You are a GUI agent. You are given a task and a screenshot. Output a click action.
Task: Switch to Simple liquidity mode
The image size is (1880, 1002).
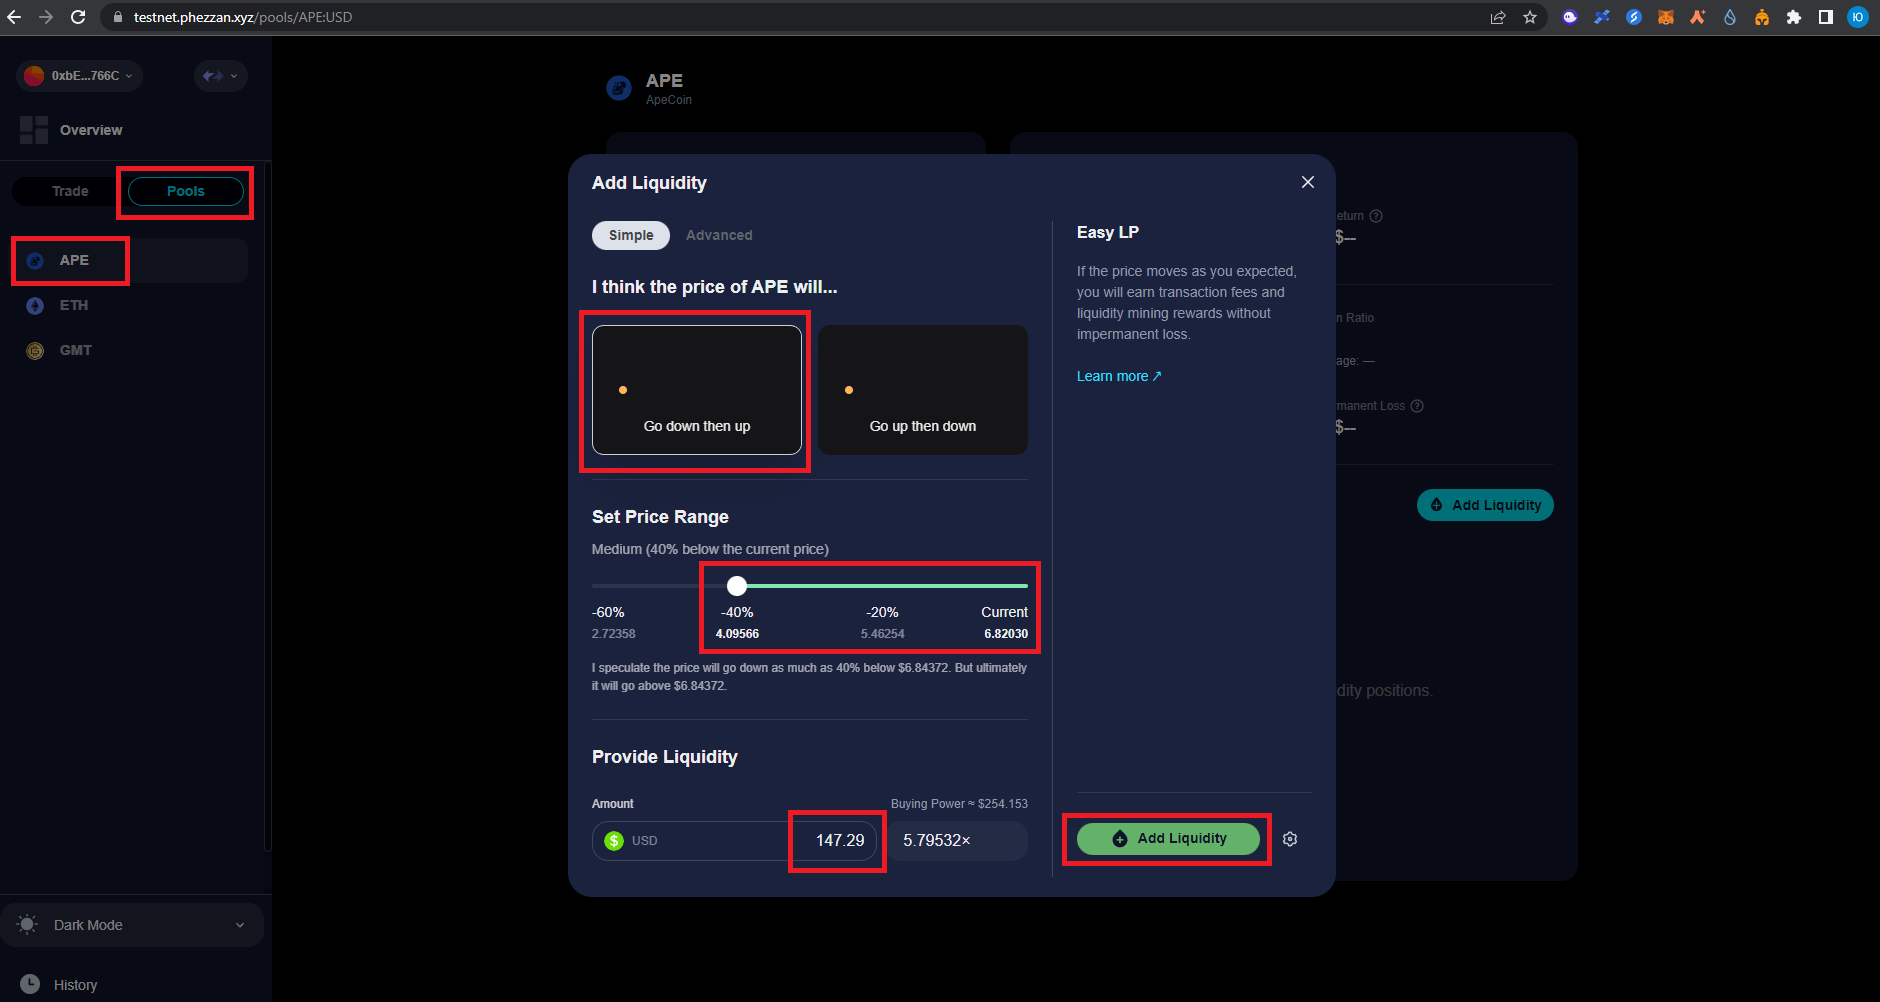pyautogui.click(x=631, y=235)
